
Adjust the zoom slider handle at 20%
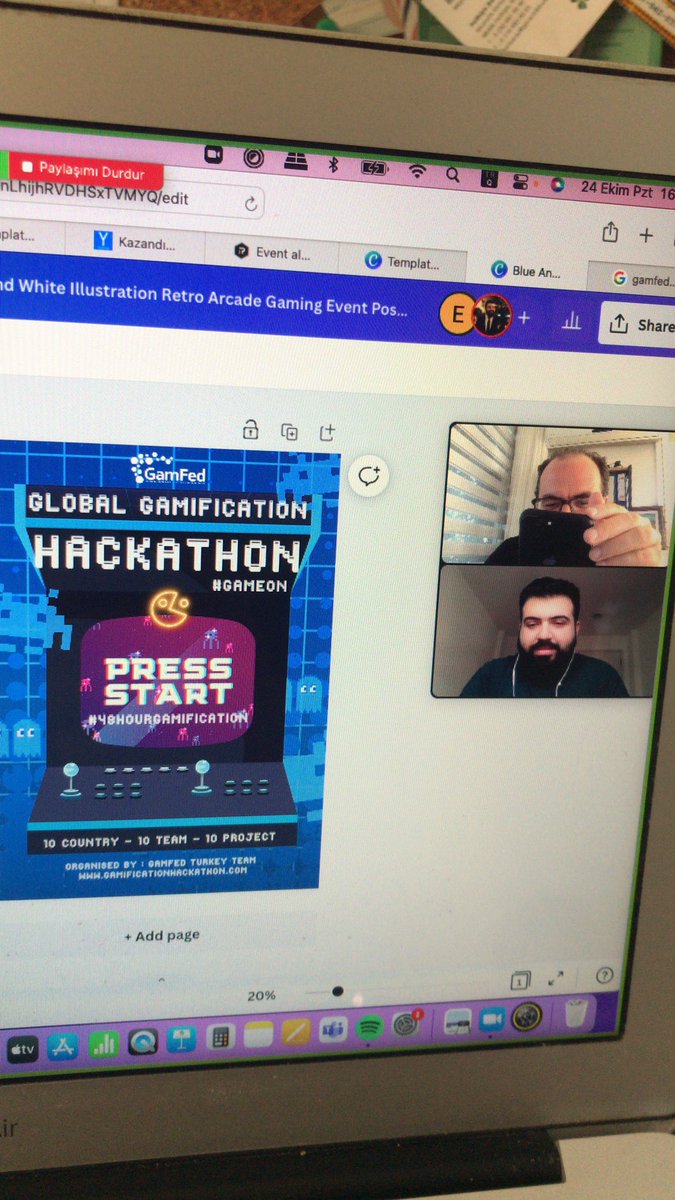click(337, 991)
